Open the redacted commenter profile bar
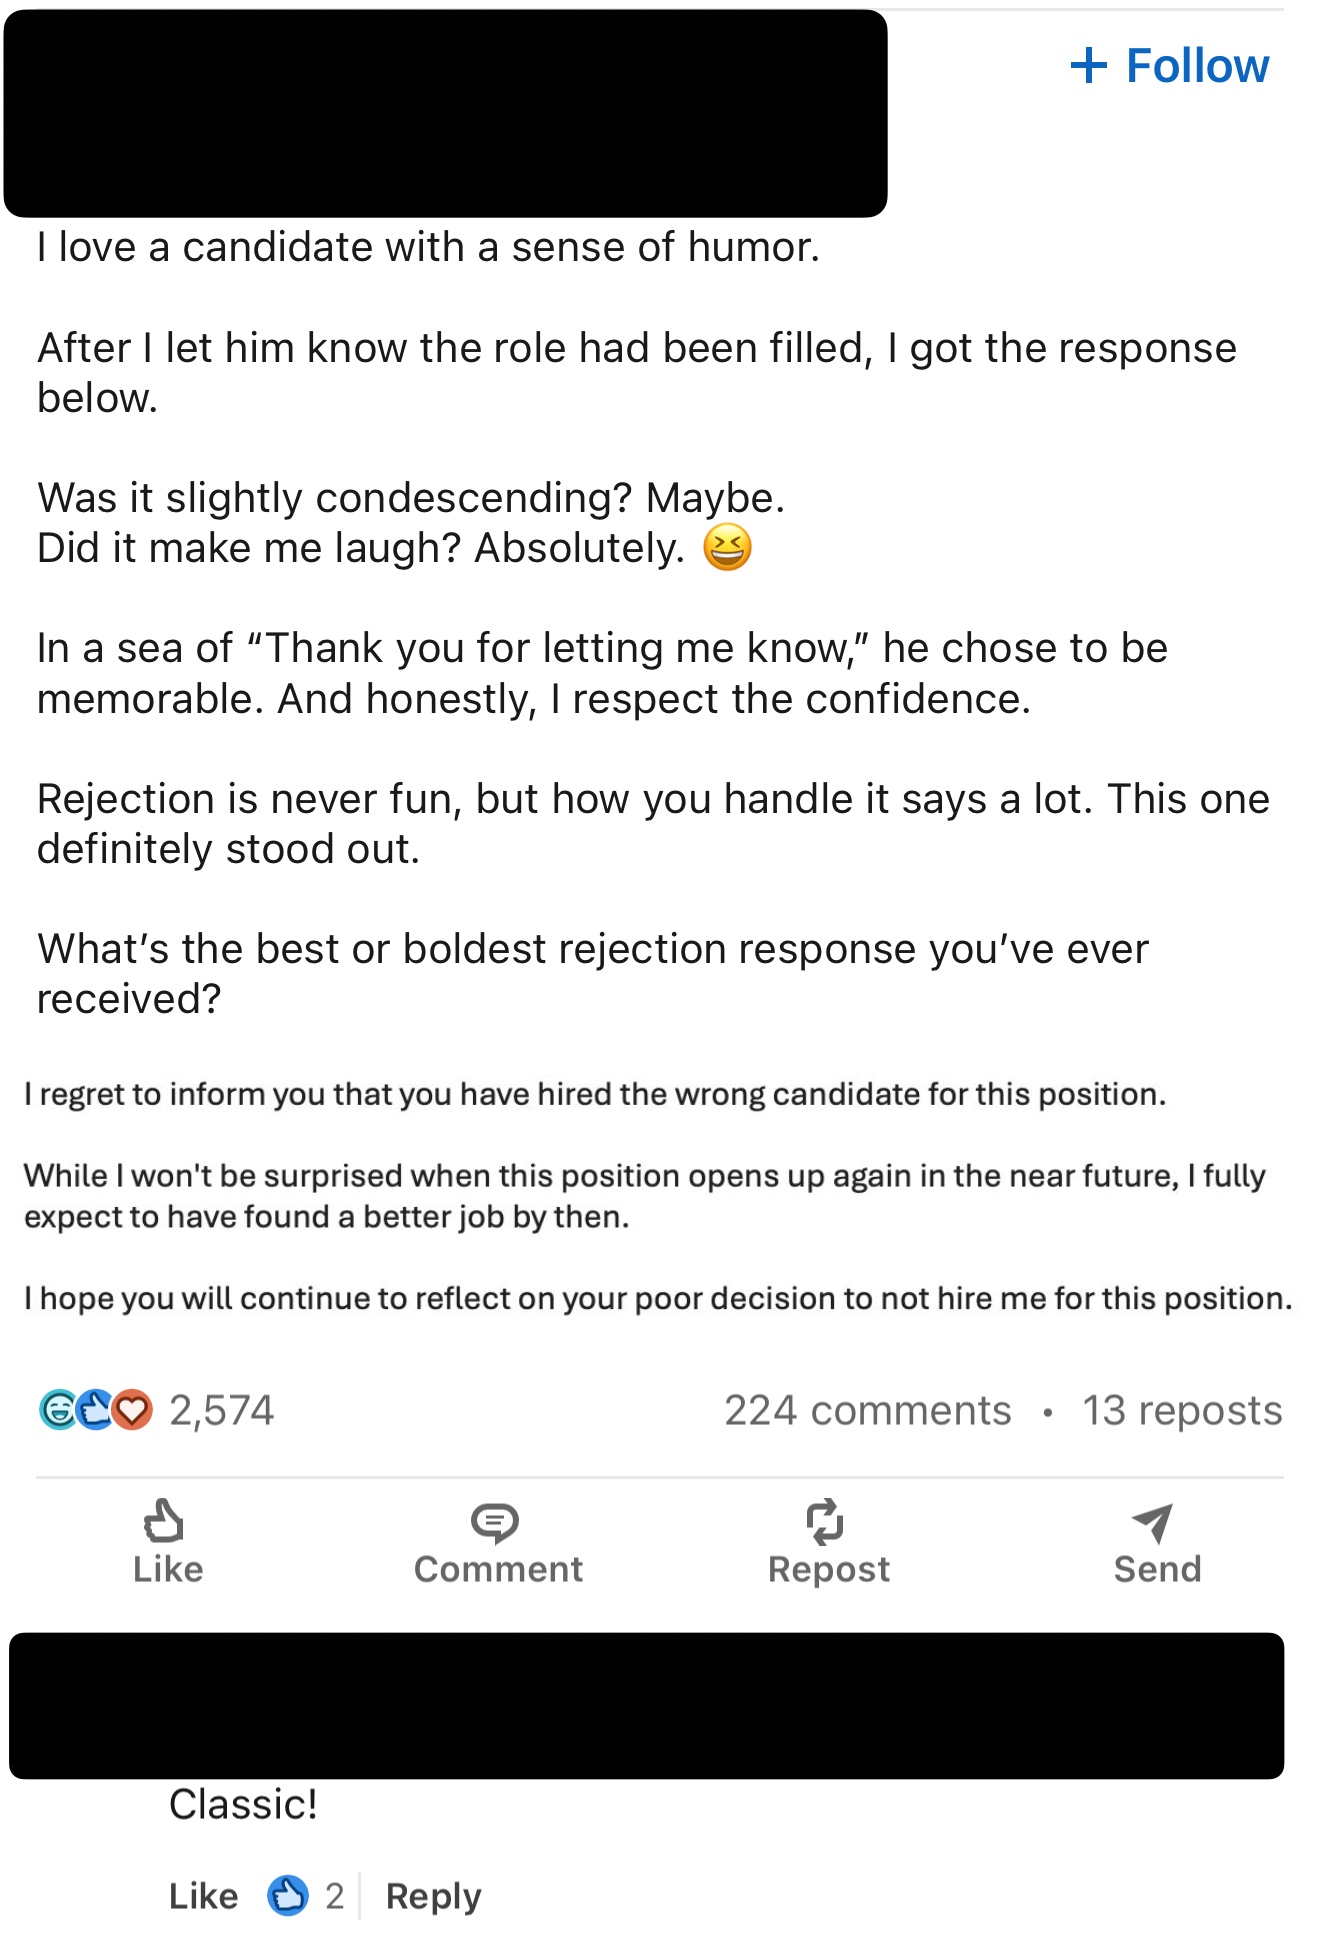Viewport: 1320px width, 1943px height. [x=646, y=1705]
